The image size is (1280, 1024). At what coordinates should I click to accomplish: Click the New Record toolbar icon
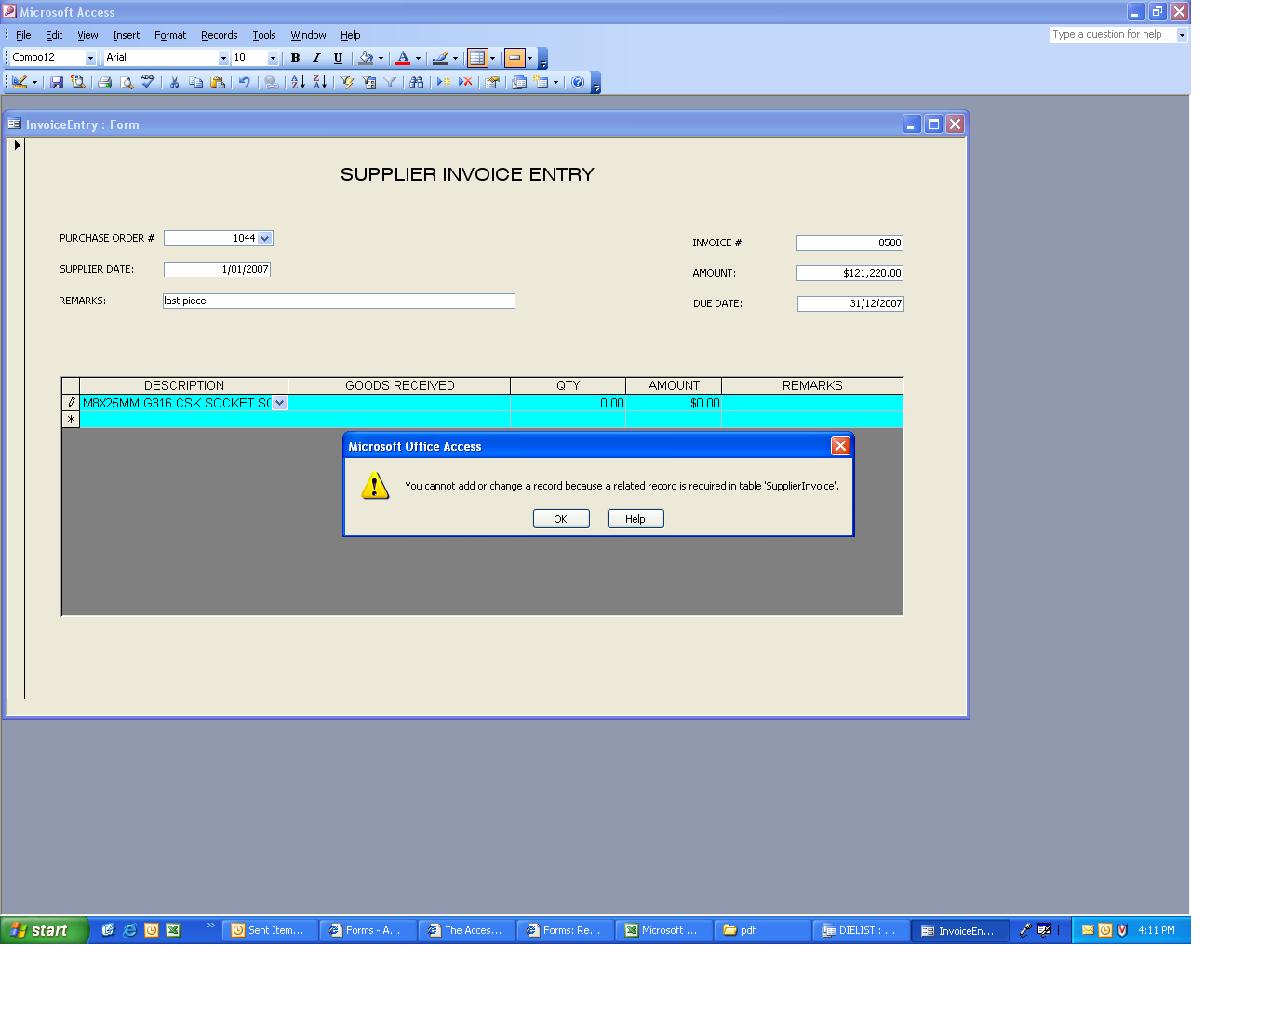(x=443, y=82)
